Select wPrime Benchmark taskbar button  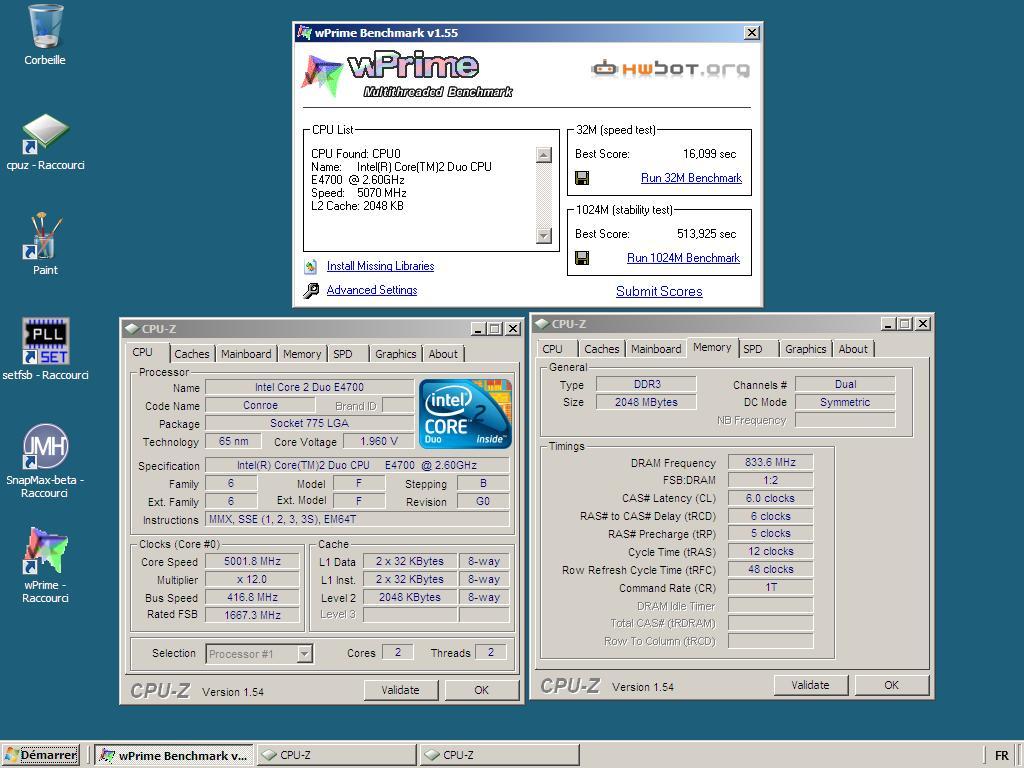click(x=174, y=756)
